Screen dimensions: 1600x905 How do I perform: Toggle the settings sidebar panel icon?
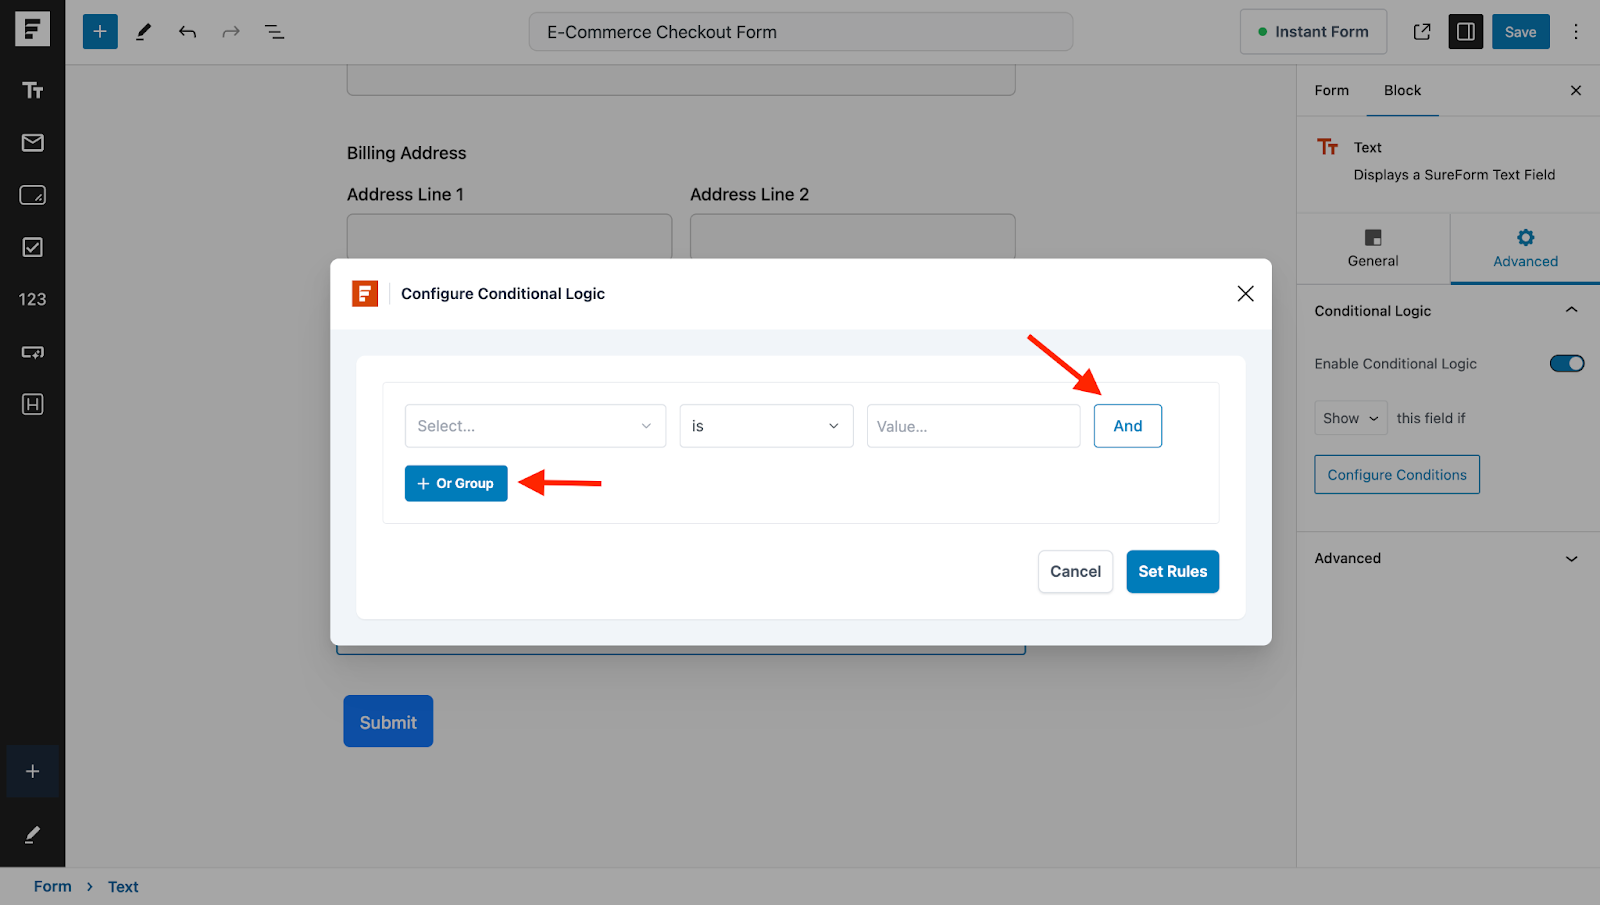click(x=1465, y=32)
